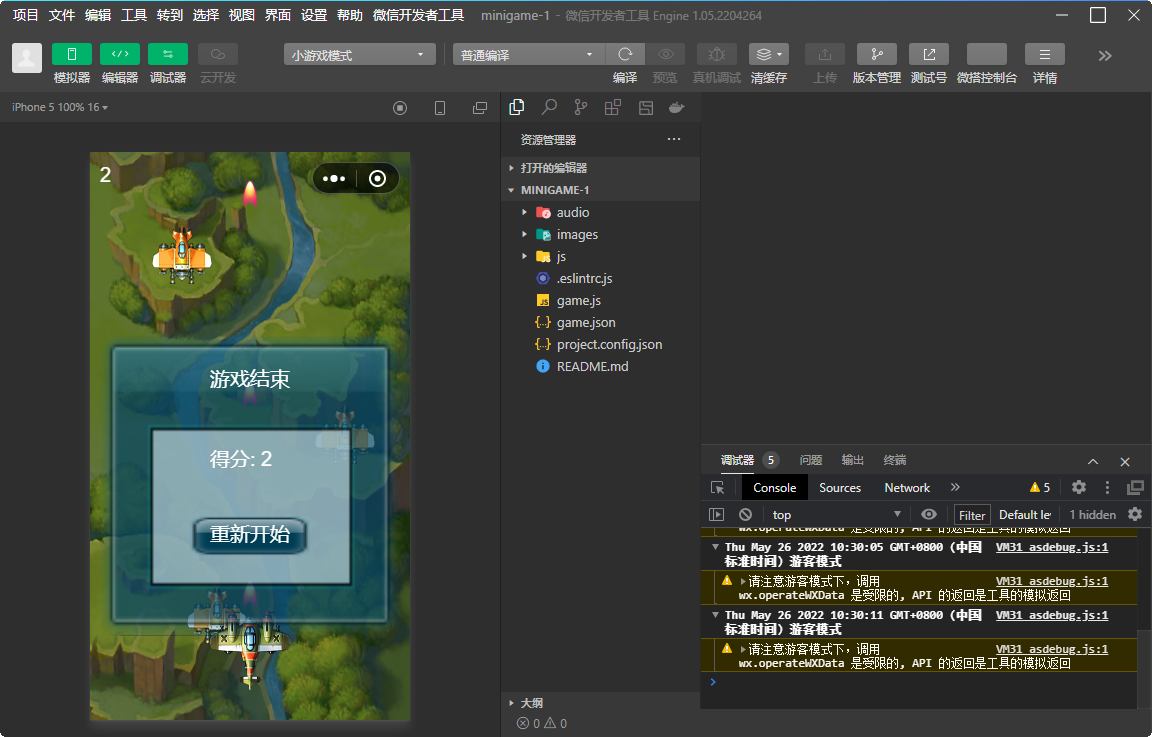Open the 普通编译 compile mode dropdown
This screenshot has width=1152, height=737.
(x=528, y=54)
